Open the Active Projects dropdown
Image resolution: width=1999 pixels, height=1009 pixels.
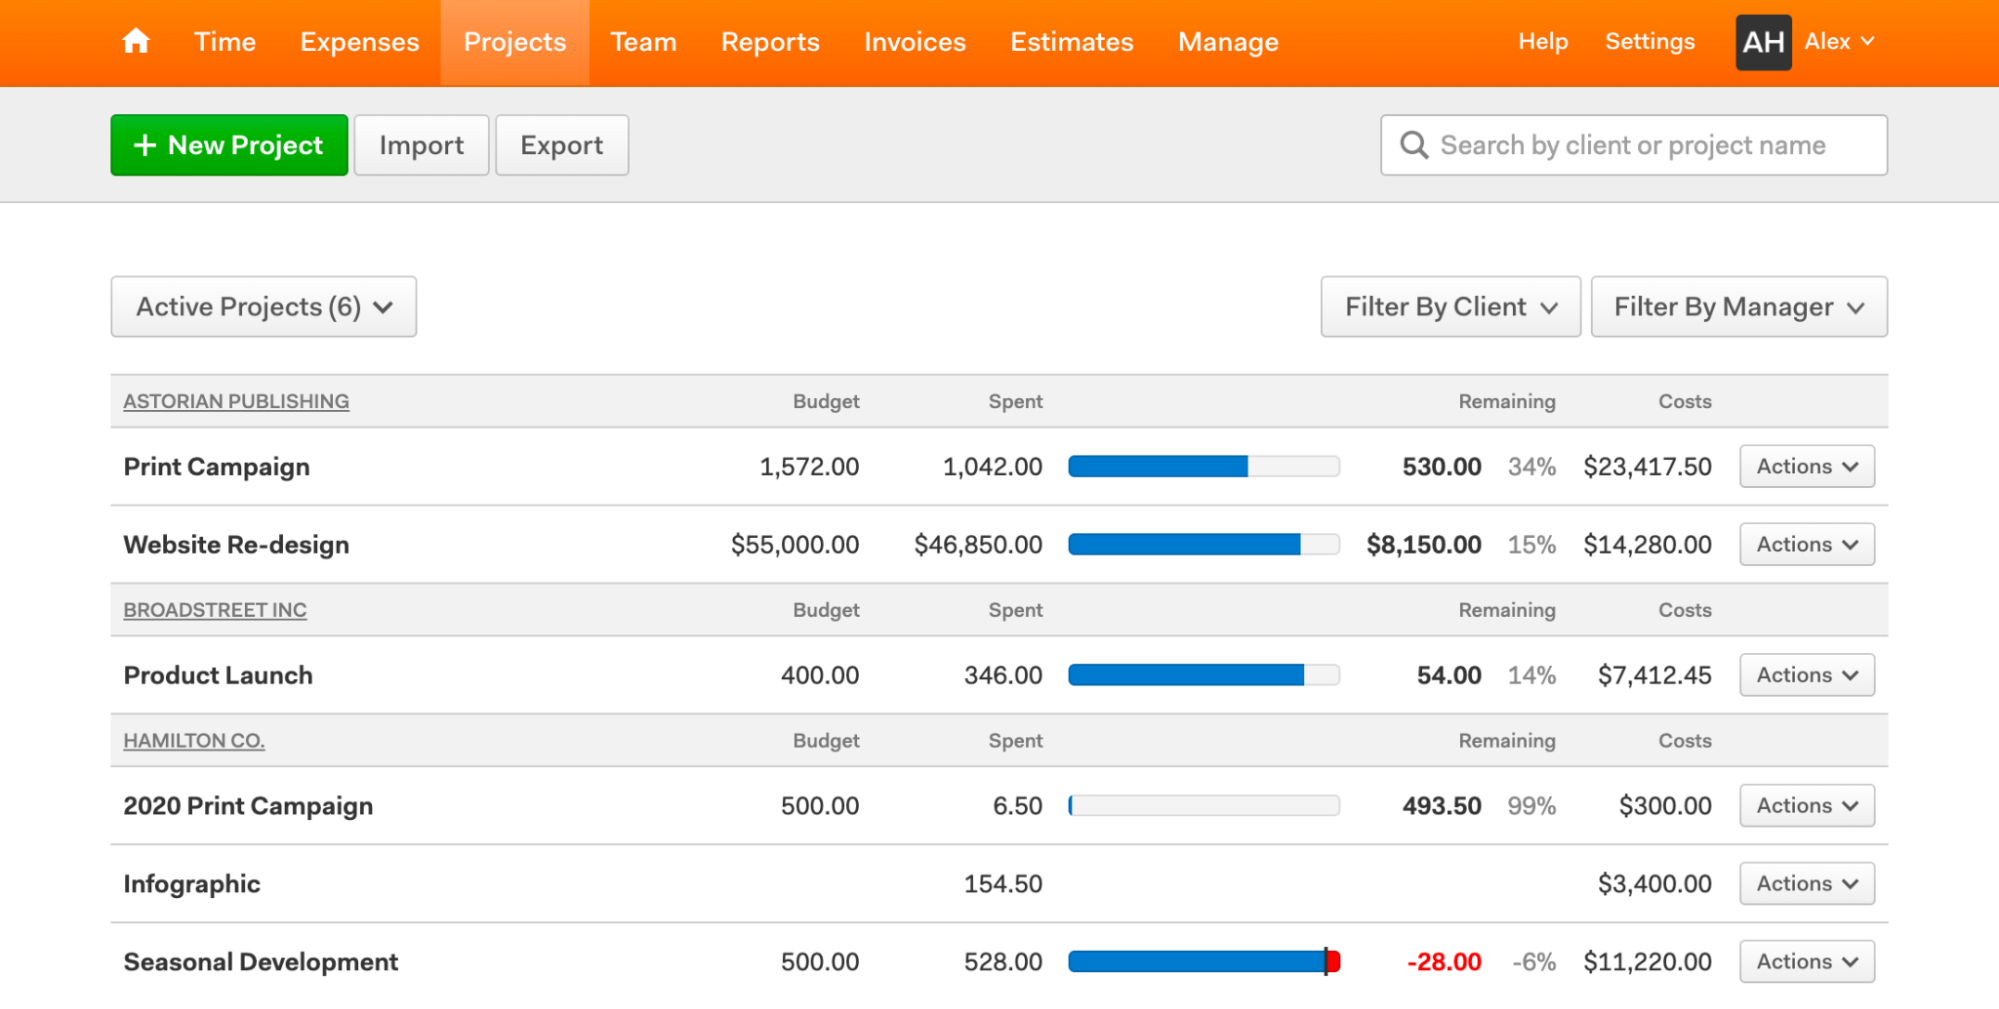pos(263,306)
